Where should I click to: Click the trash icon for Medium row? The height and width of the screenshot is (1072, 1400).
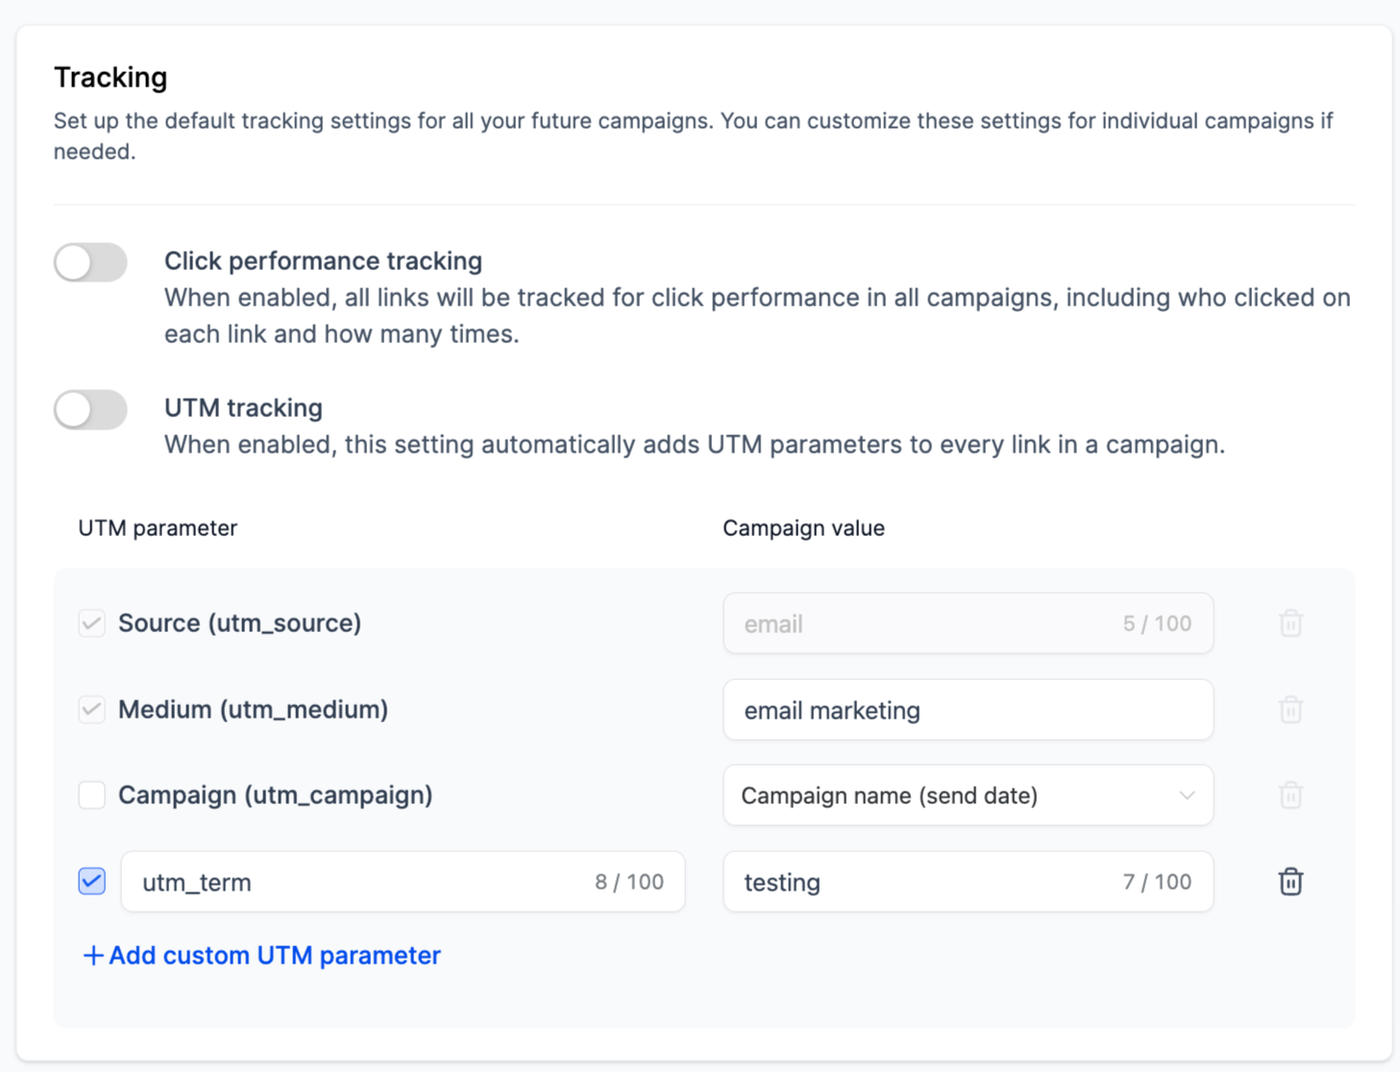[1290, 710]
